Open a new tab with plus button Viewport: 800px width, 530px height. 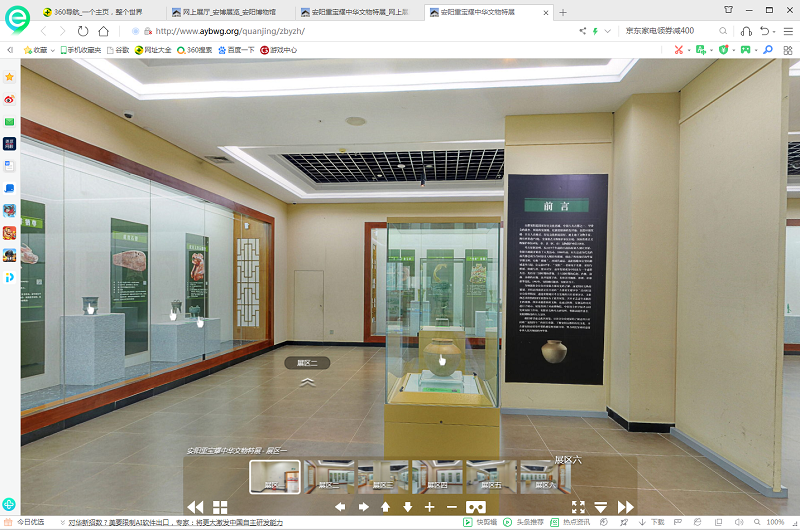[x=563, y=12]
